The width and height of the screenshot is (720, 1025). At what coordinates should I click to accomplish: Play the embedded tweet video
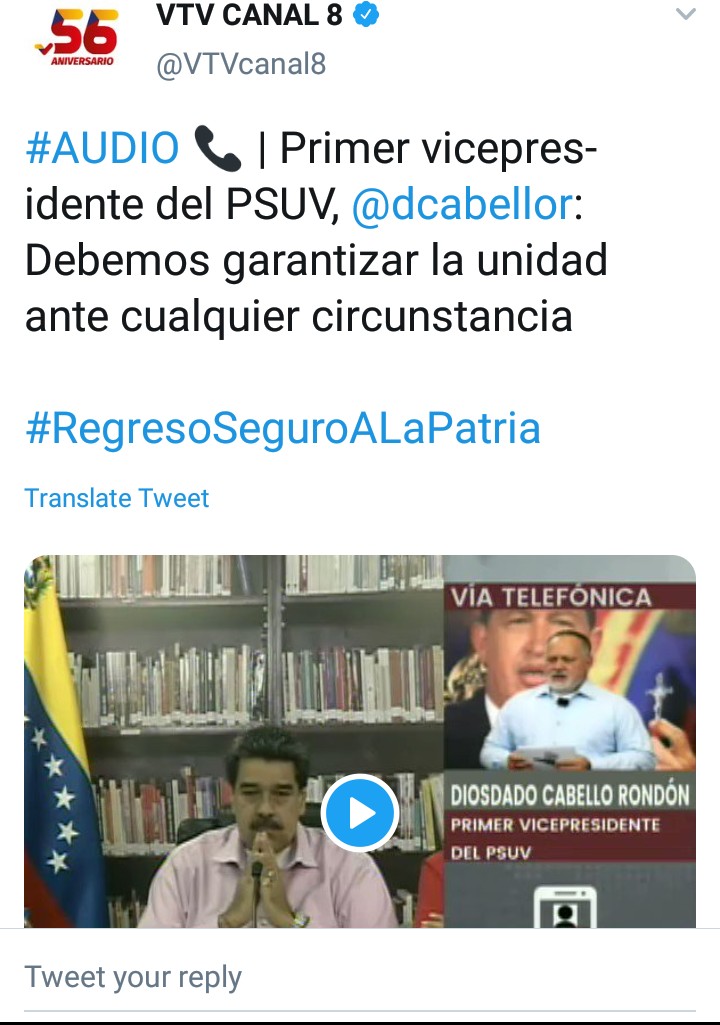360,813
